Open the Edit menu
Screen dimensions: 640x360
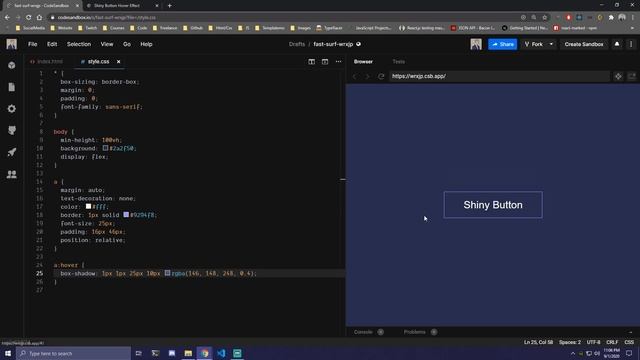pyautogui.click(x=52, y=44)
